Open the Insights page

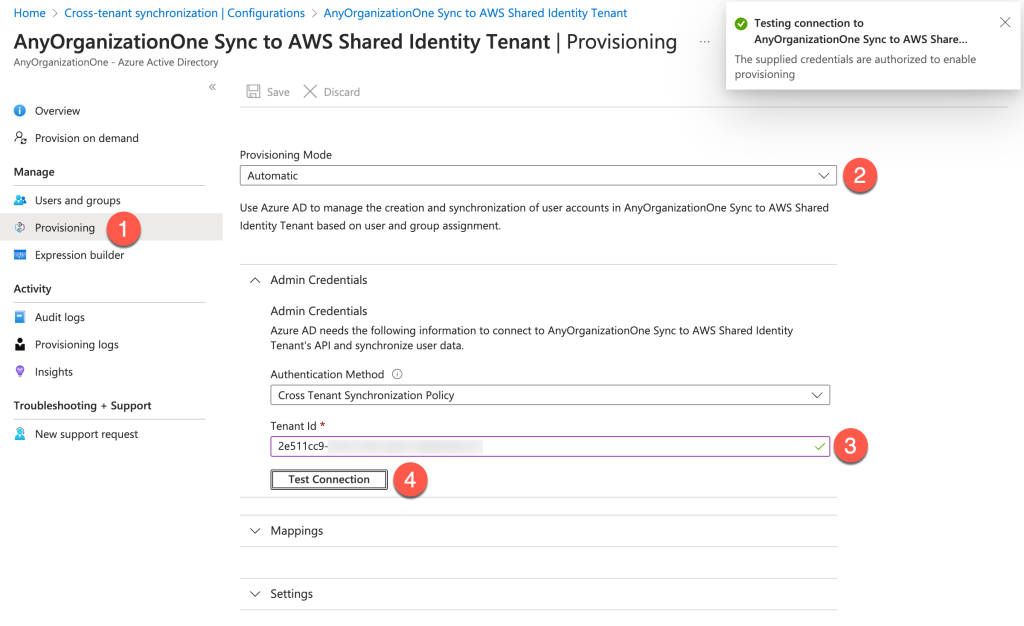tap(53, 371)
